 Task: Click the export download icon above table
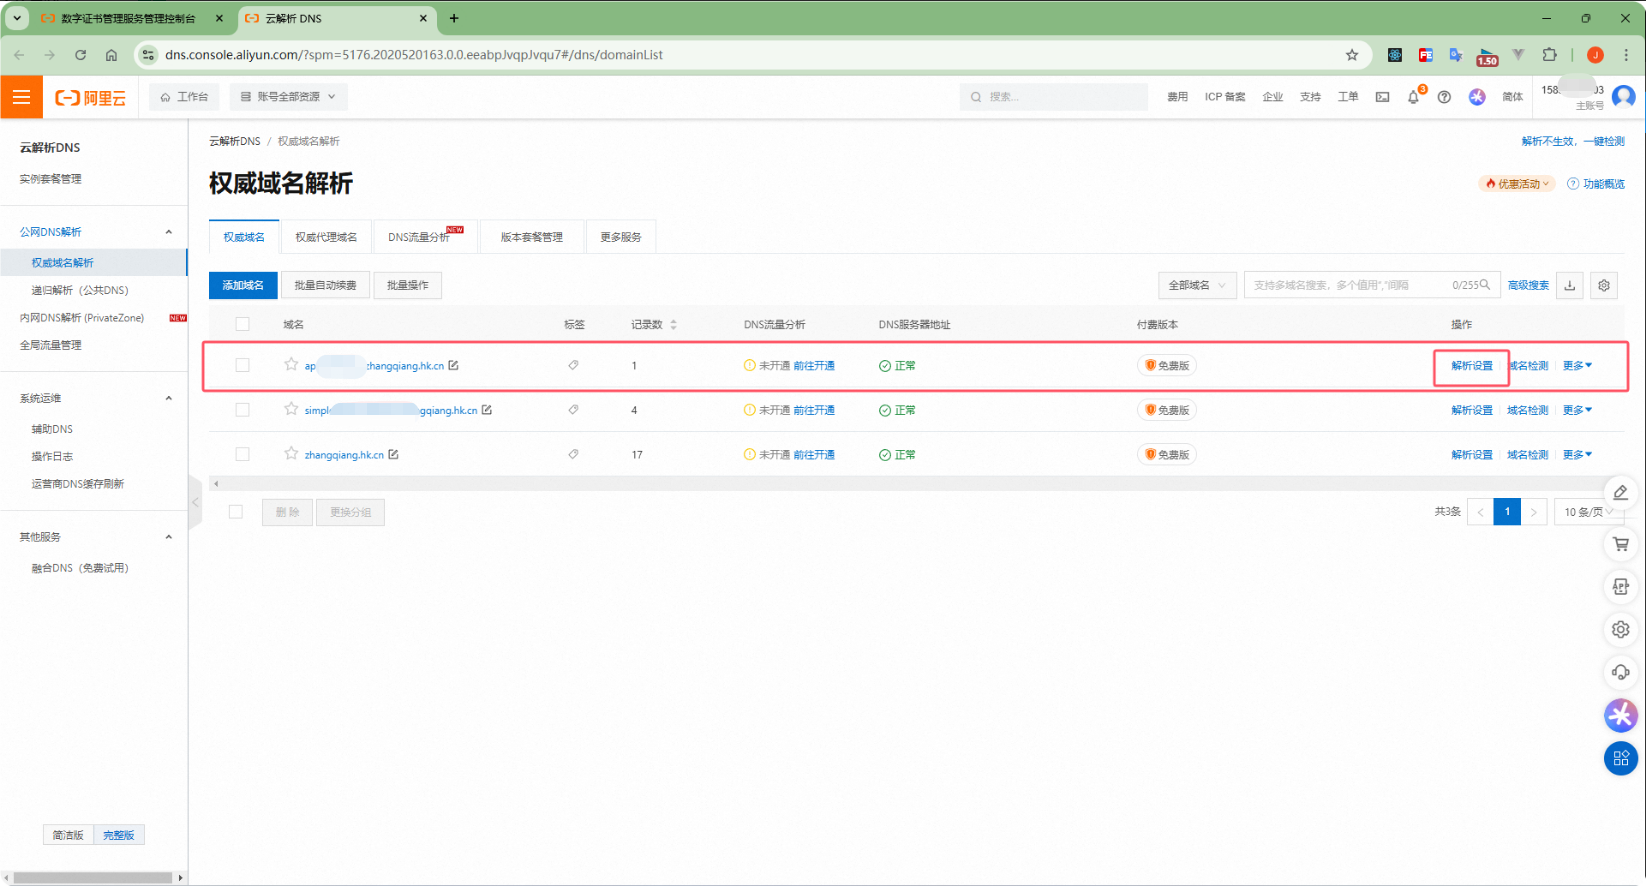[x=1570, y=285]
